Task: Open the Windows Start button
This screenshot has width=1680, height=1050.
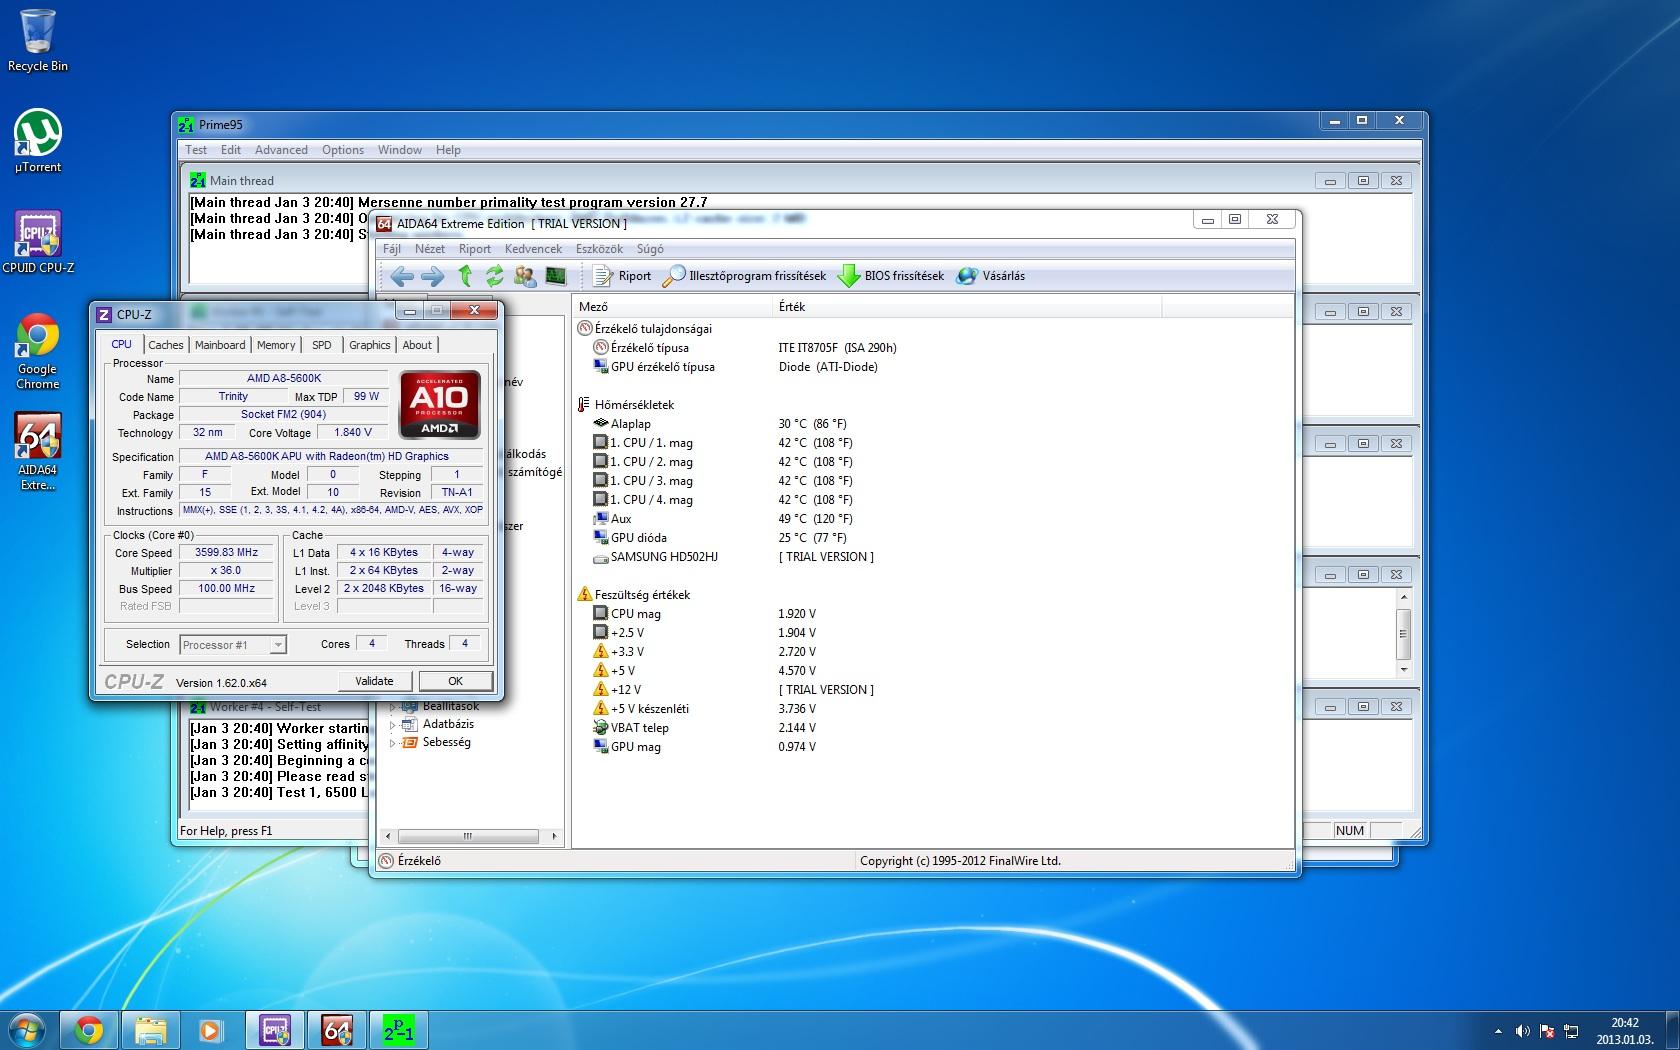Action: point(26,1029)
